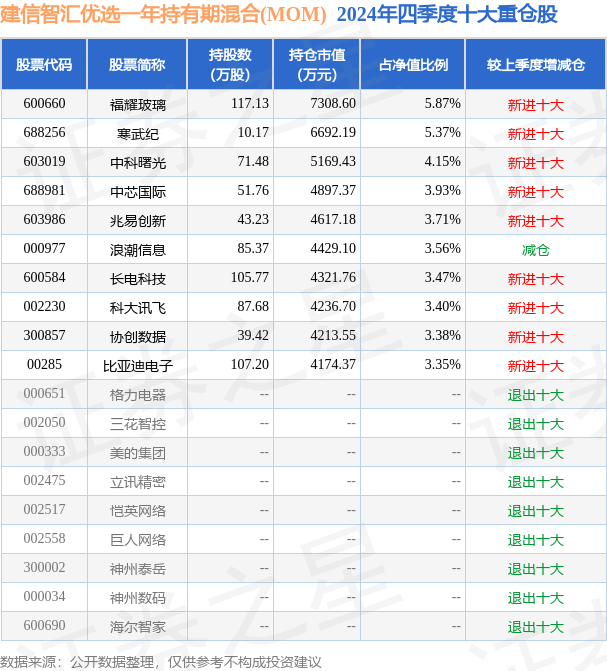Click the 持股数(万股) column header

coord(230,65)
